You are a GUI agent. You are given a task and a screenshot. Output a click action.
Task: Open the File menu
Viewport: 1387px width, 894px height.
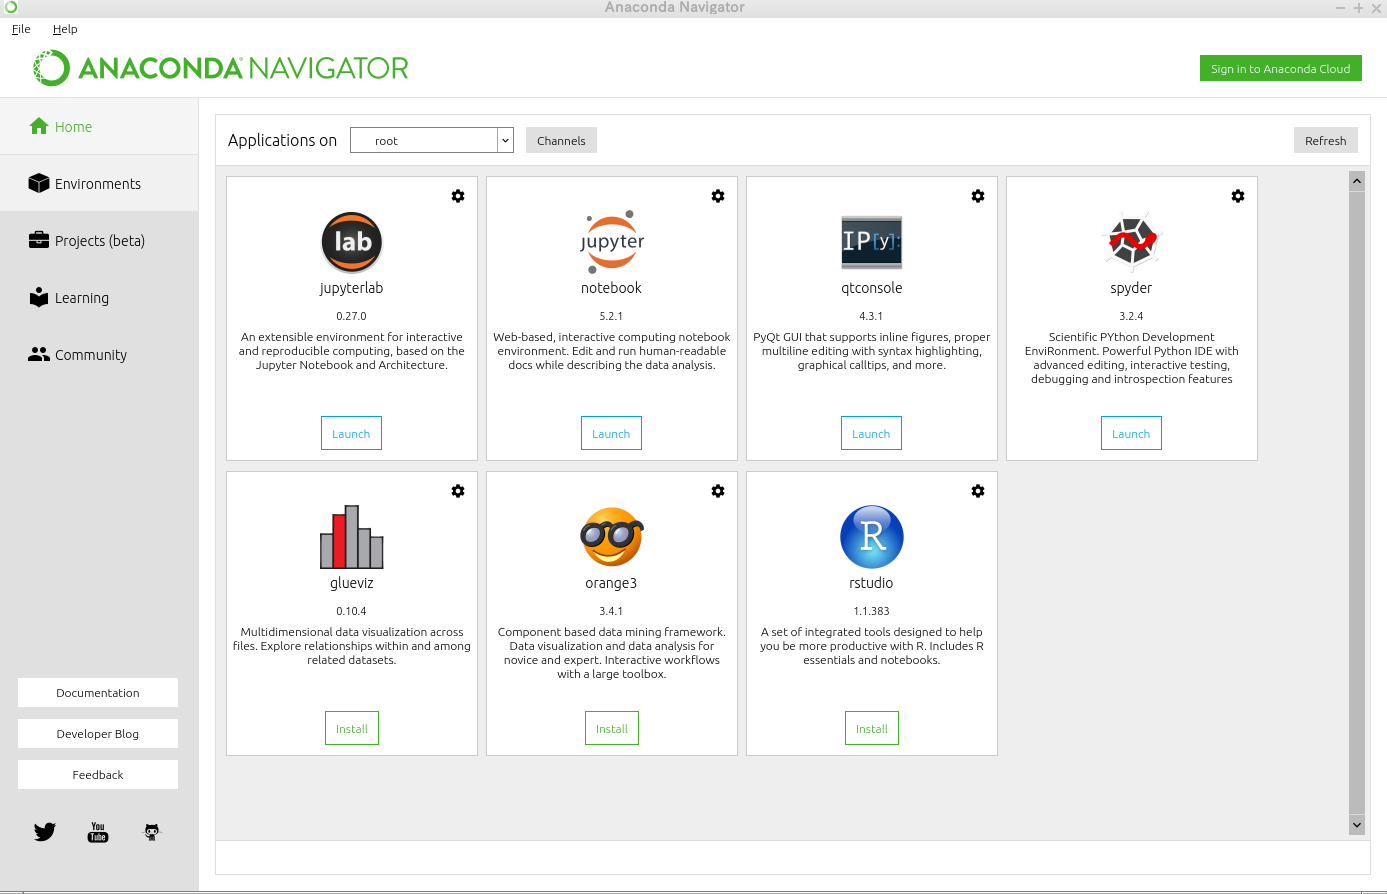(21, 29)
